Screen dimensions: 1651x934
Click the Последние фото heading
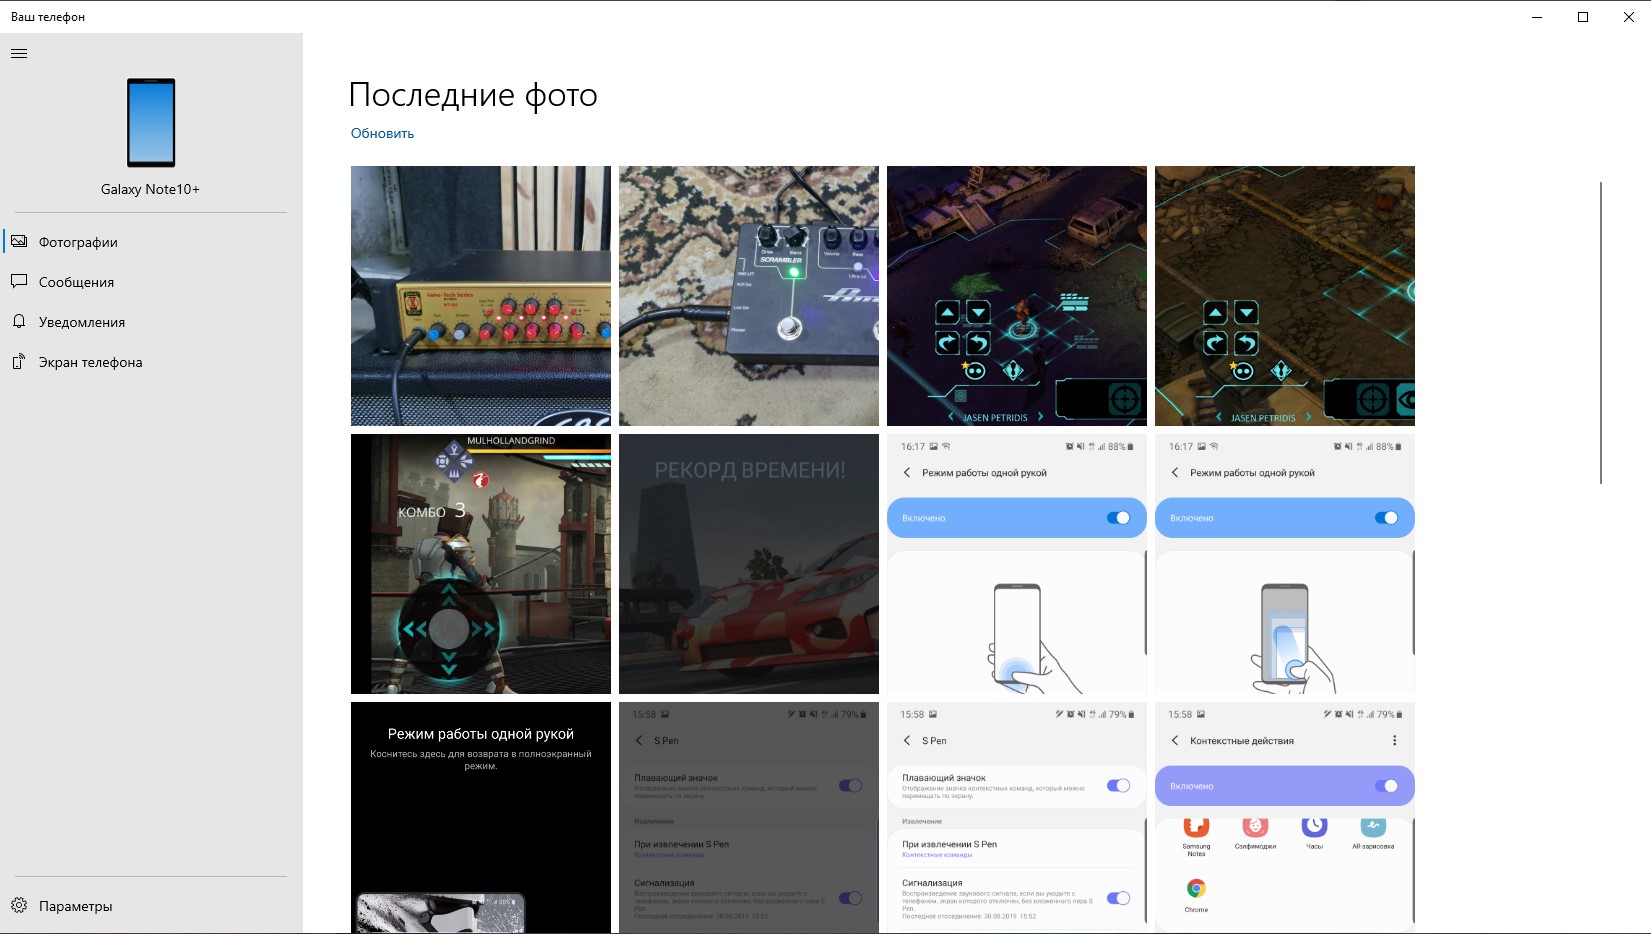pos(473,95)
